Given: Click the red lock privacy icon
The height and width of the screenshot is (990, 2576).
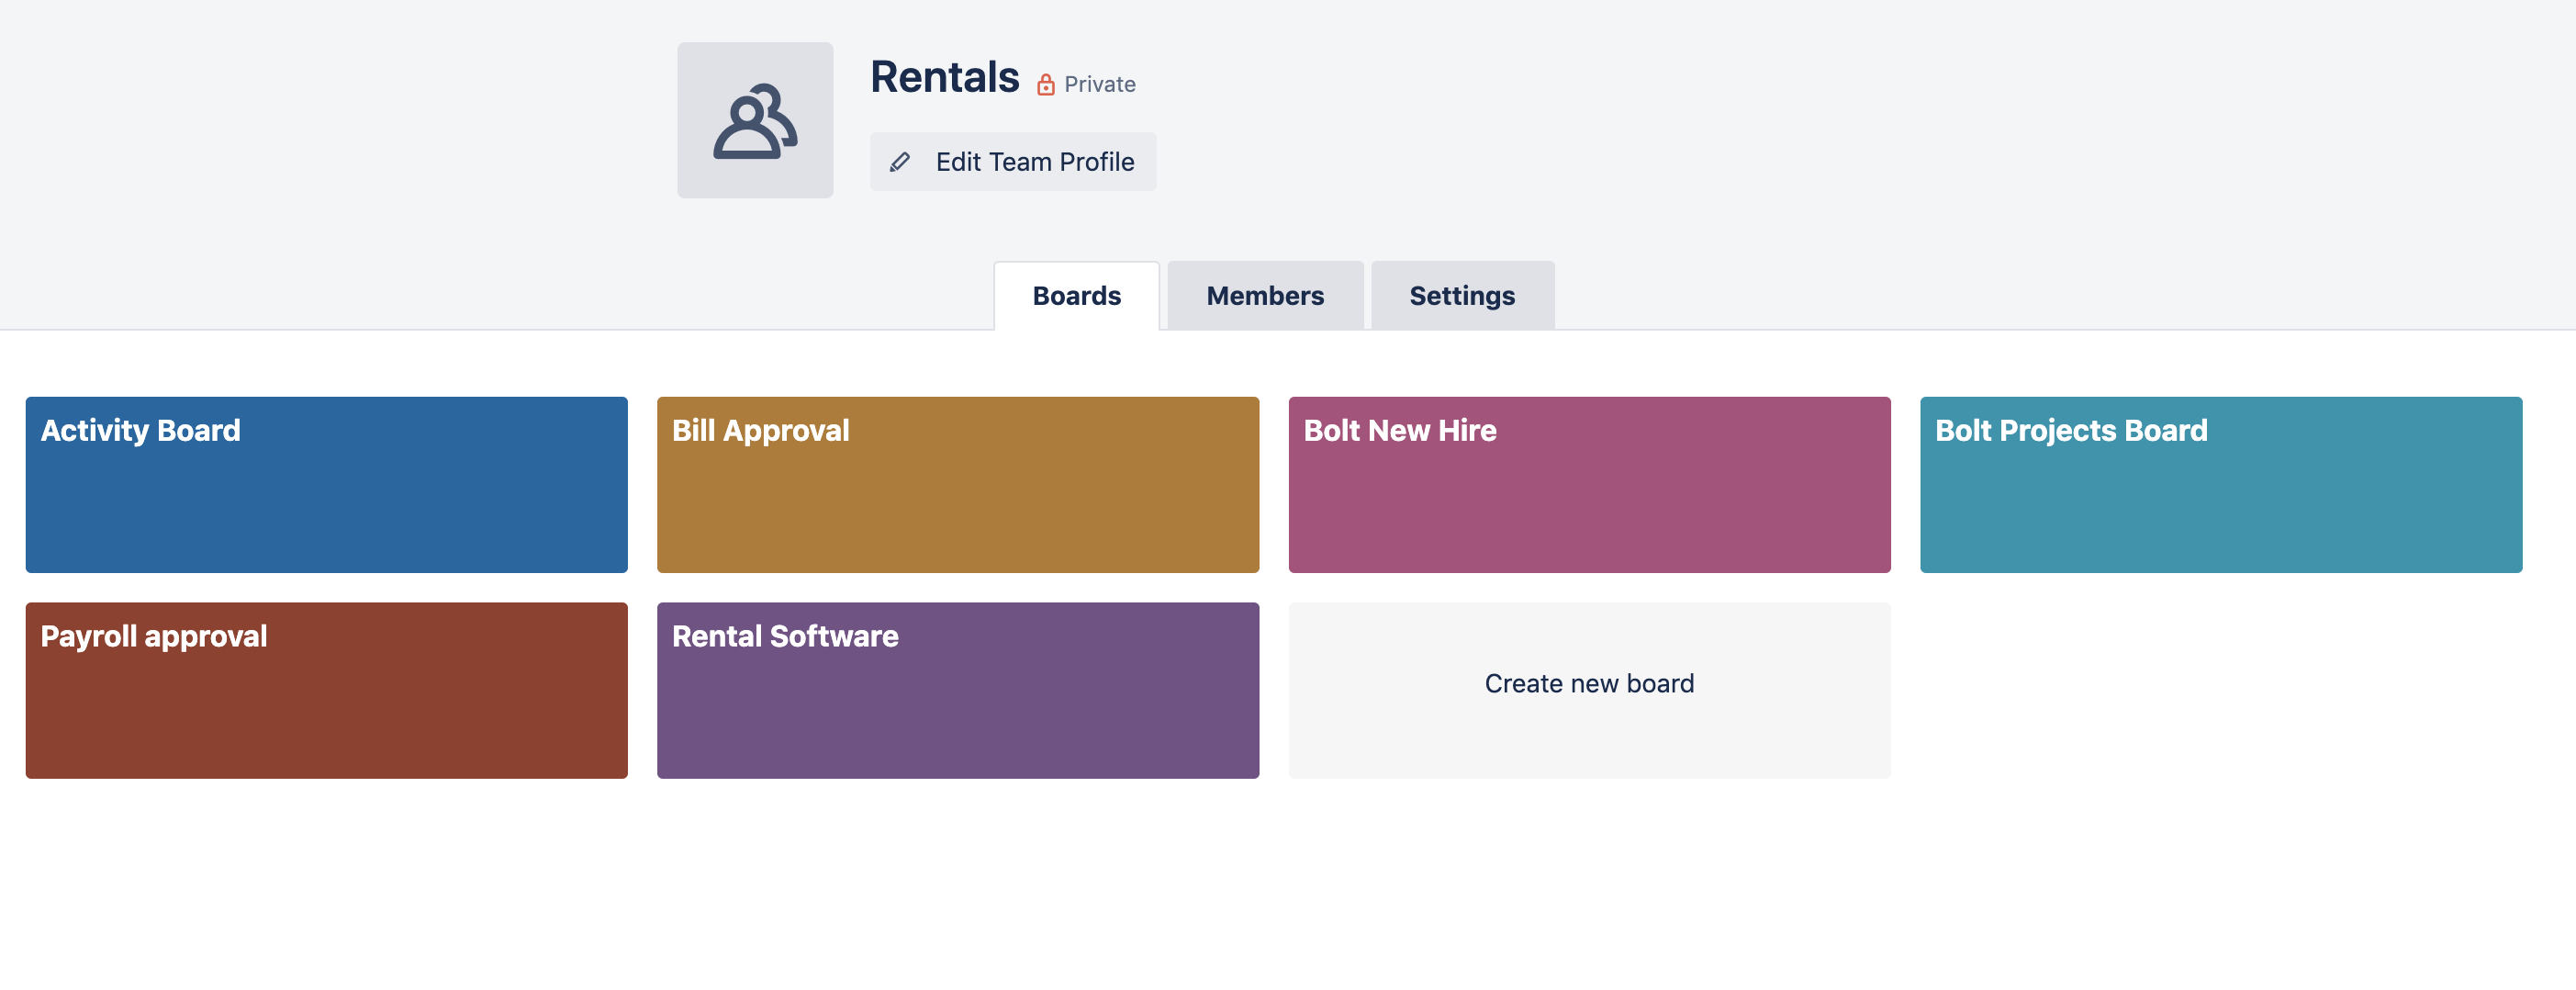Looking at the screenshot, I should 1045,85.
